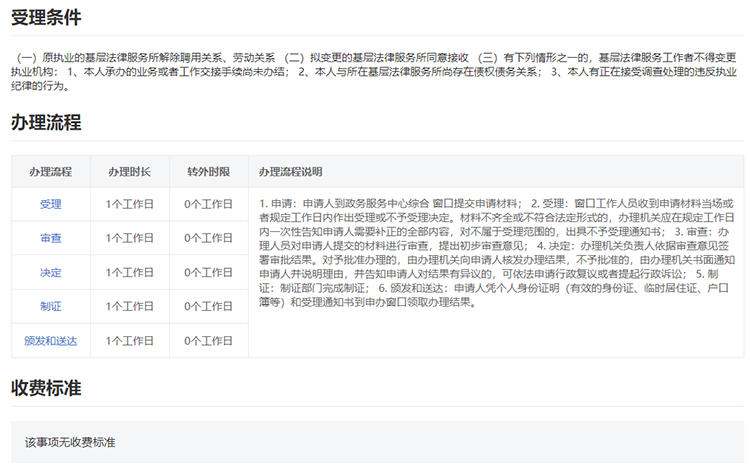Click the 该事项无收费标准 notice box

375,441
